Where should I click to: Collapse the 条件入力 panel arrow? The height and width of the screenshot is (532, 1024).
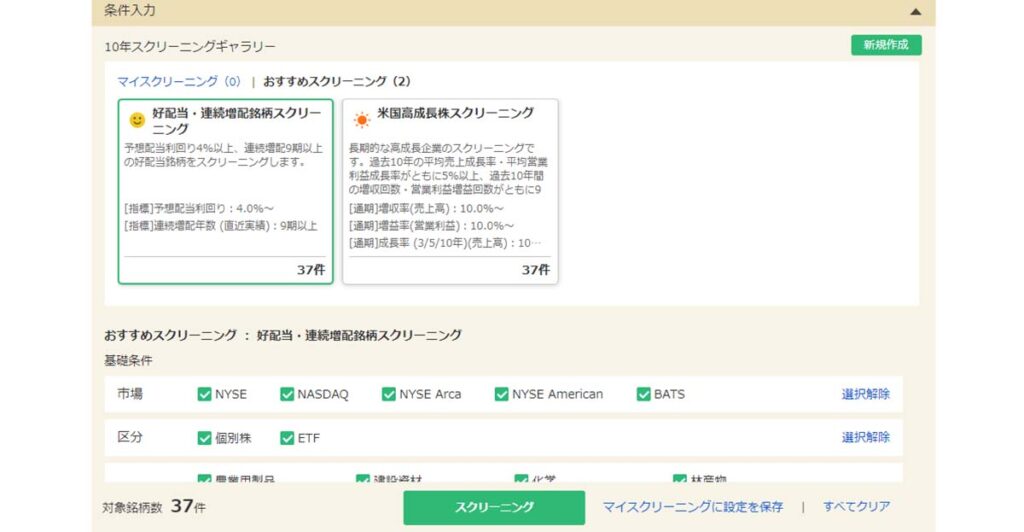click(916, 12)
